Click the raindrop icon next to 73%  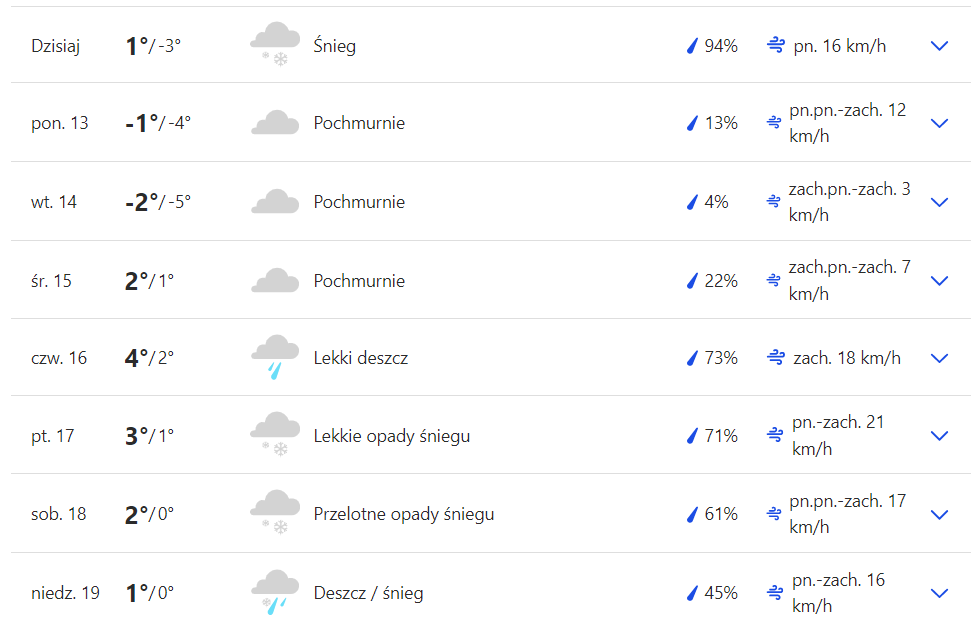coord(691,358)
